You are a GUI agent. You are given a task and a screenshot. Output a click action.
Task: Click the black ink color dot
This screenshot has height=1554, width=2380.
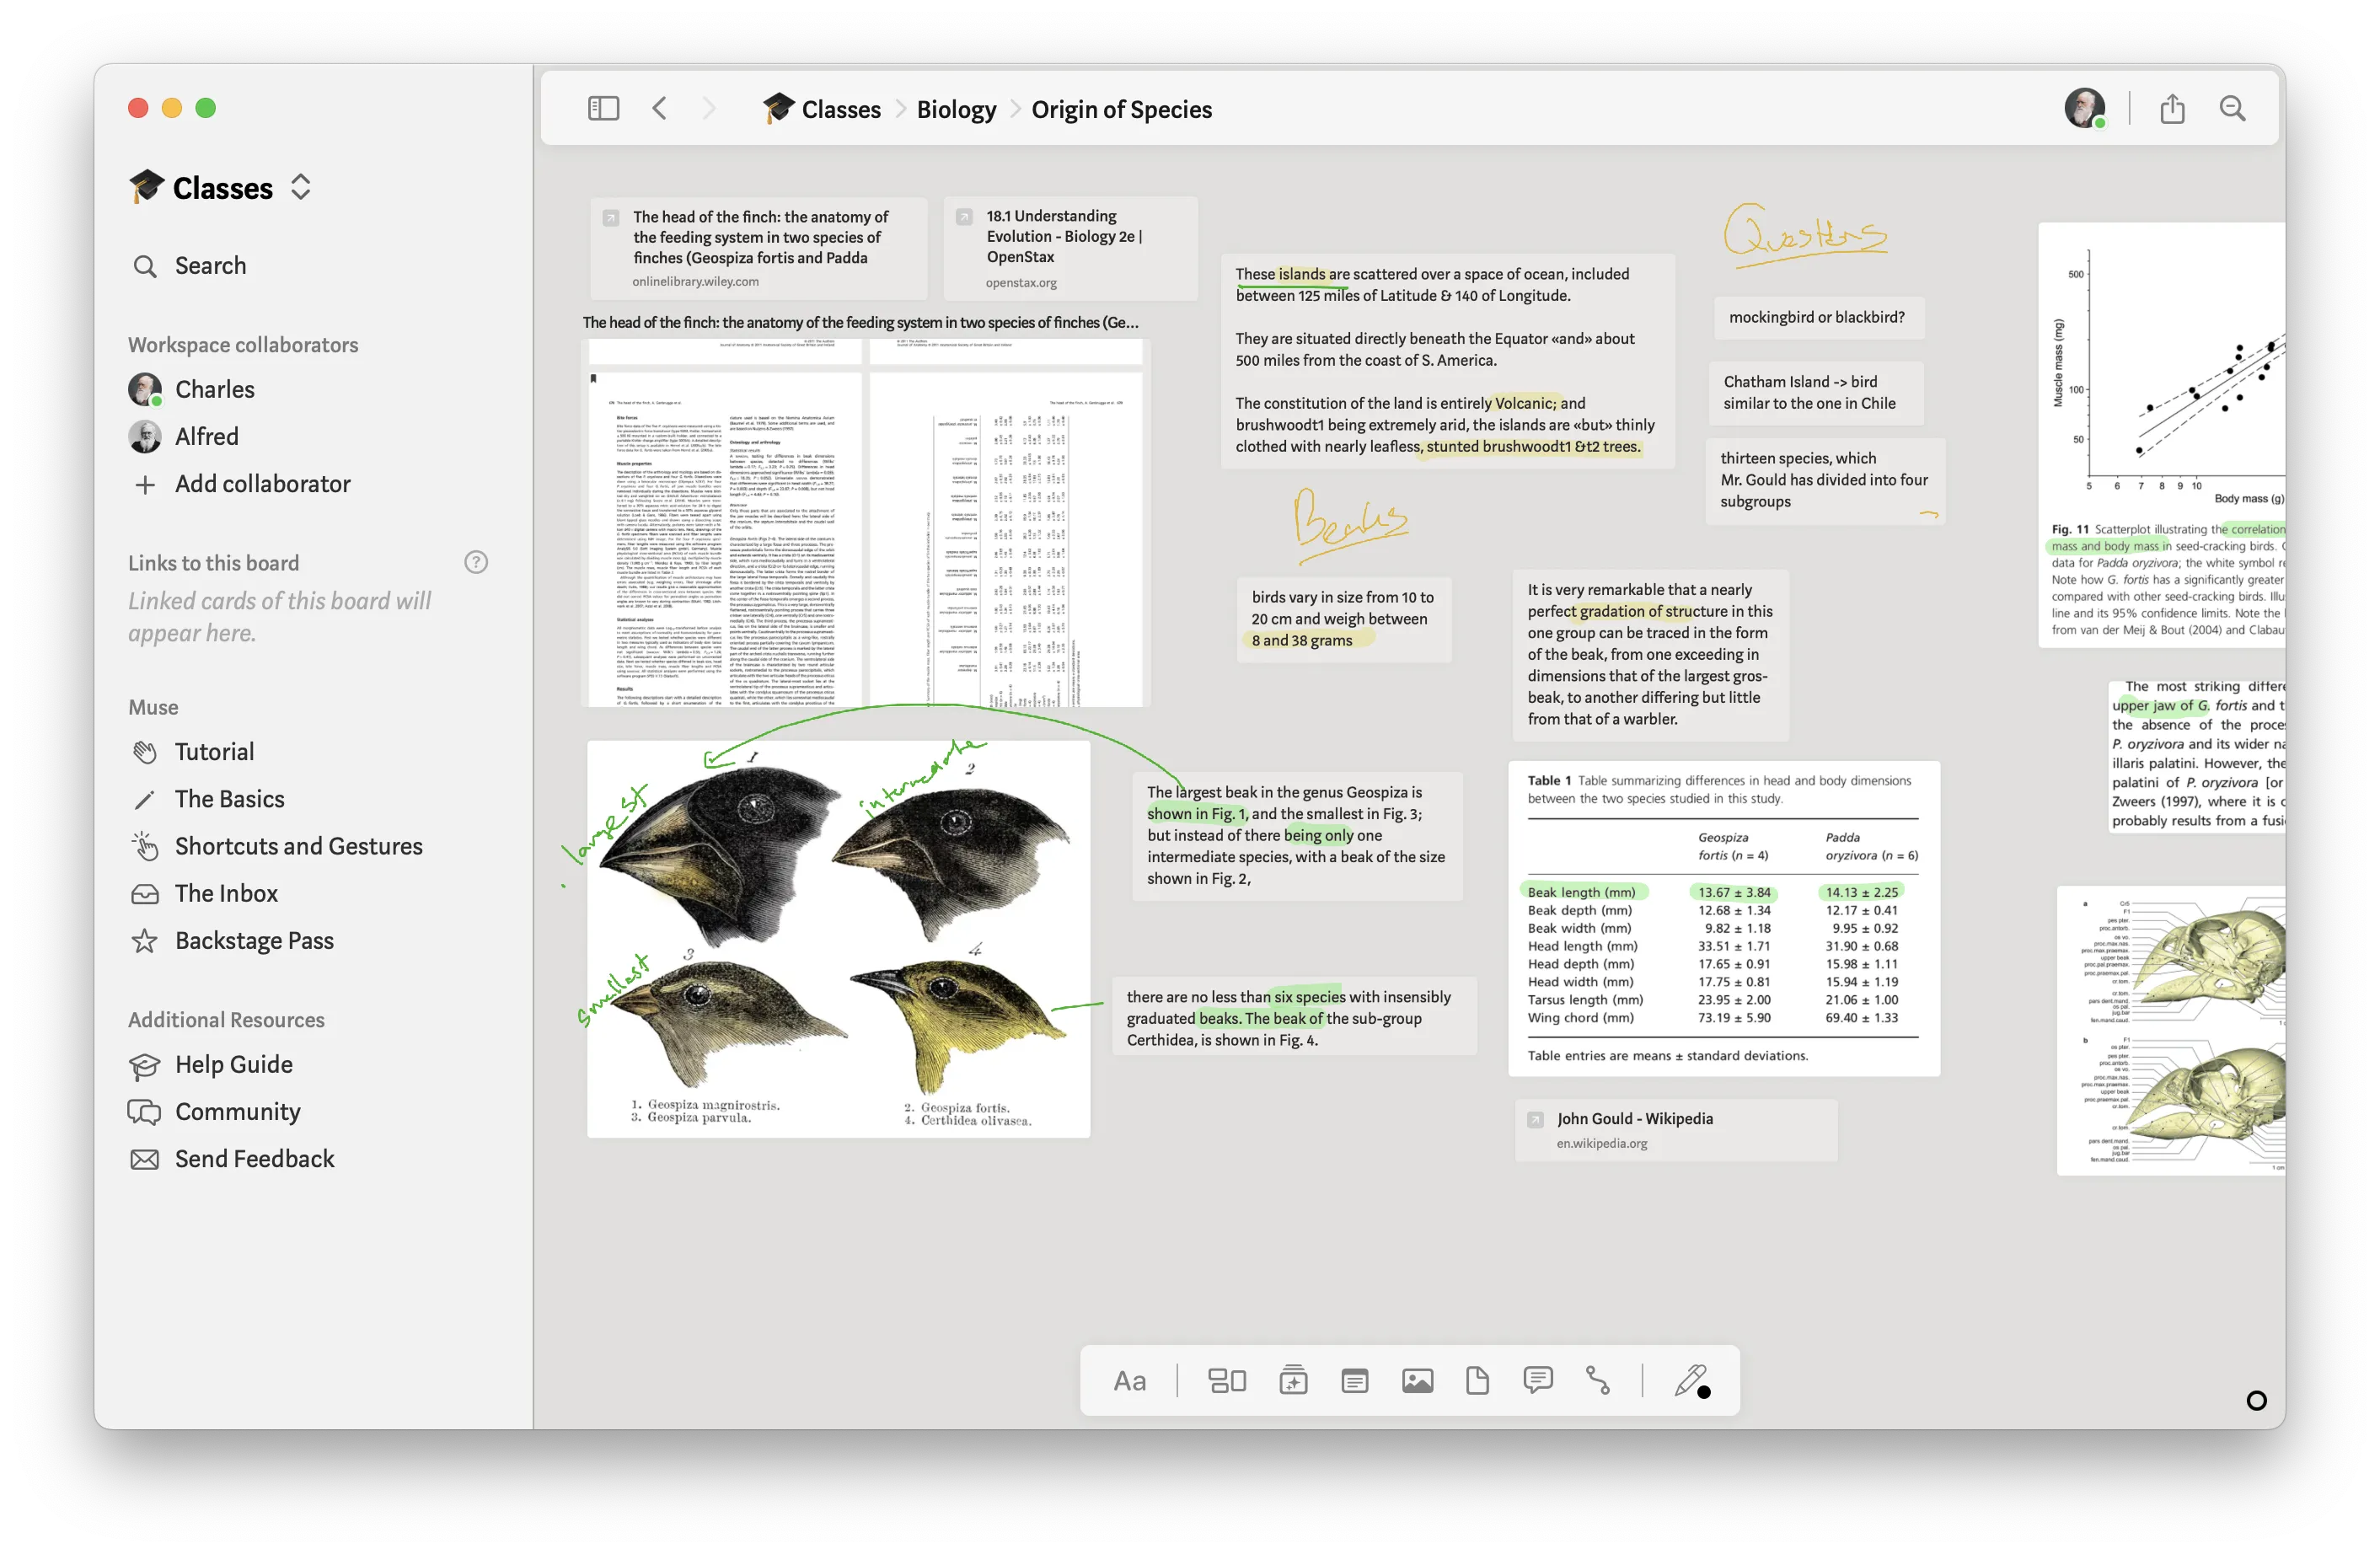click(x=1704, y=1391)
